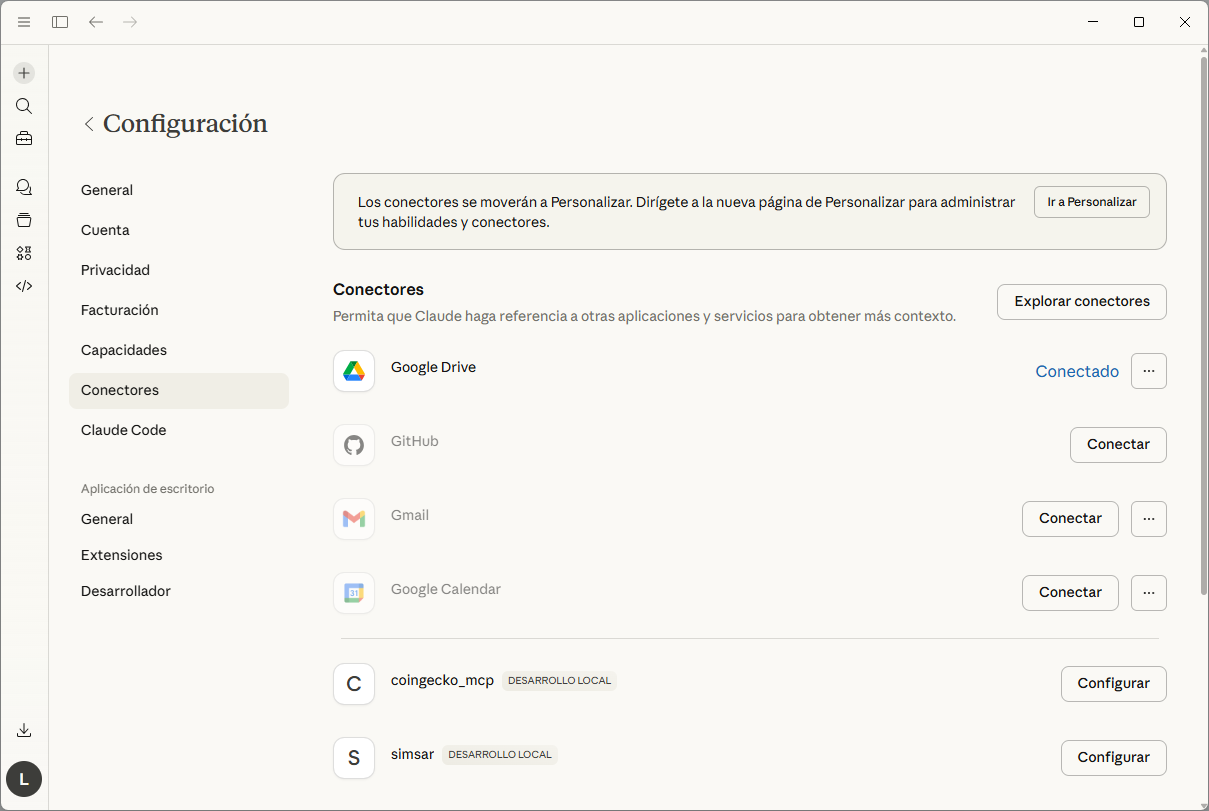Click the new chat plus icon
Screen dimensions: 1209x811
(x=24, y=73)
